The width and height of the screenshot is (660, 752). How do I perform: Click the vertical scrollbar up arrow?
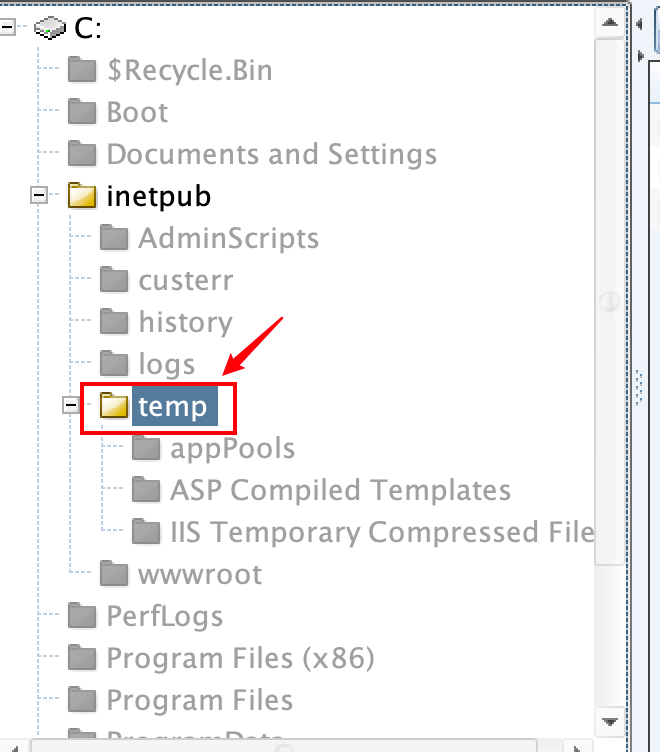click(x=609, y=19)
